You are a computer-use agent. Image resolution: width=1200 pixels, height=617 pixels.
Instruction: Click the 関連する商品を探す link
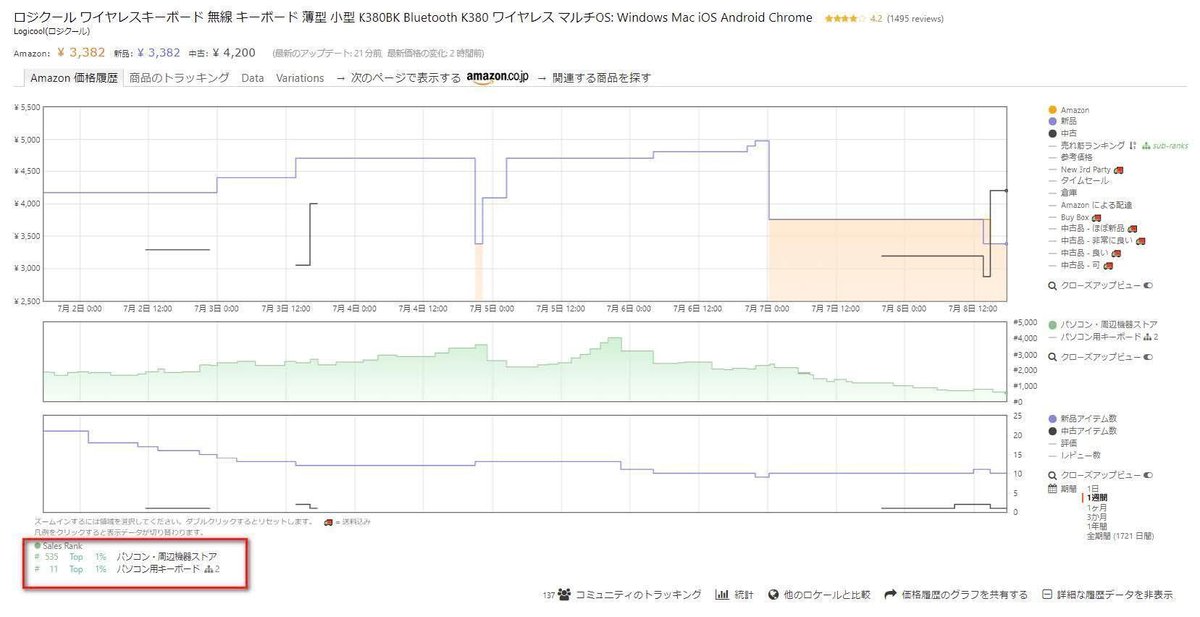point(601,77)
